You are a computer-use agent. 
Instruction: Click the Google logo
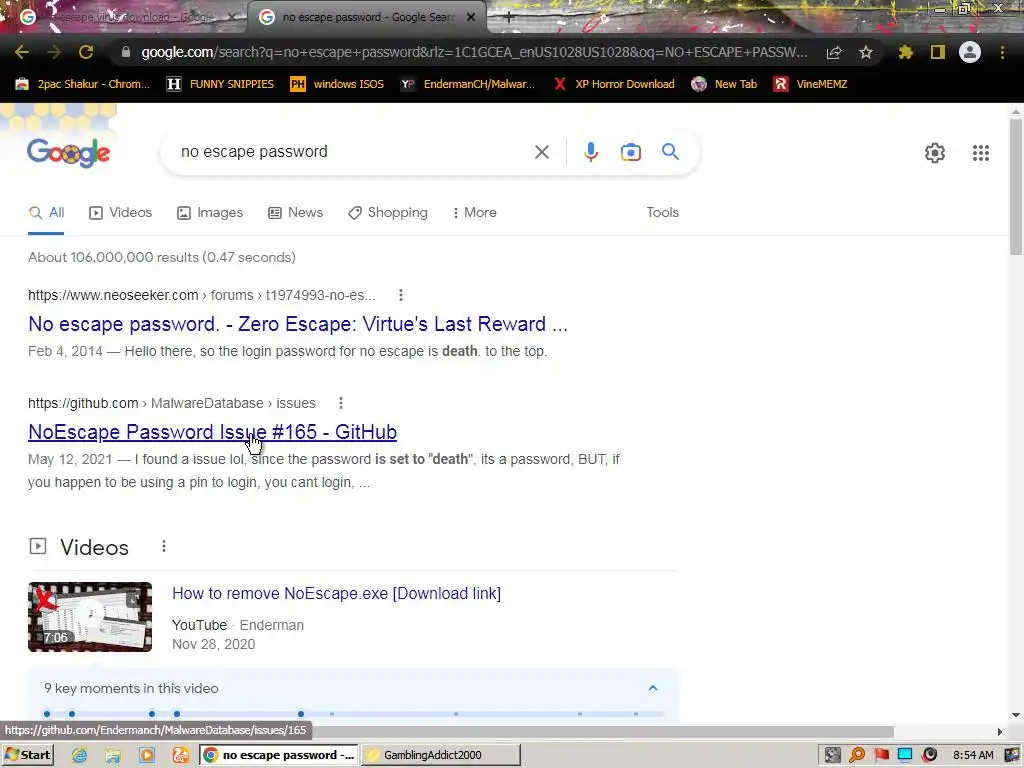pyautogui.click(x=69, y=153)
